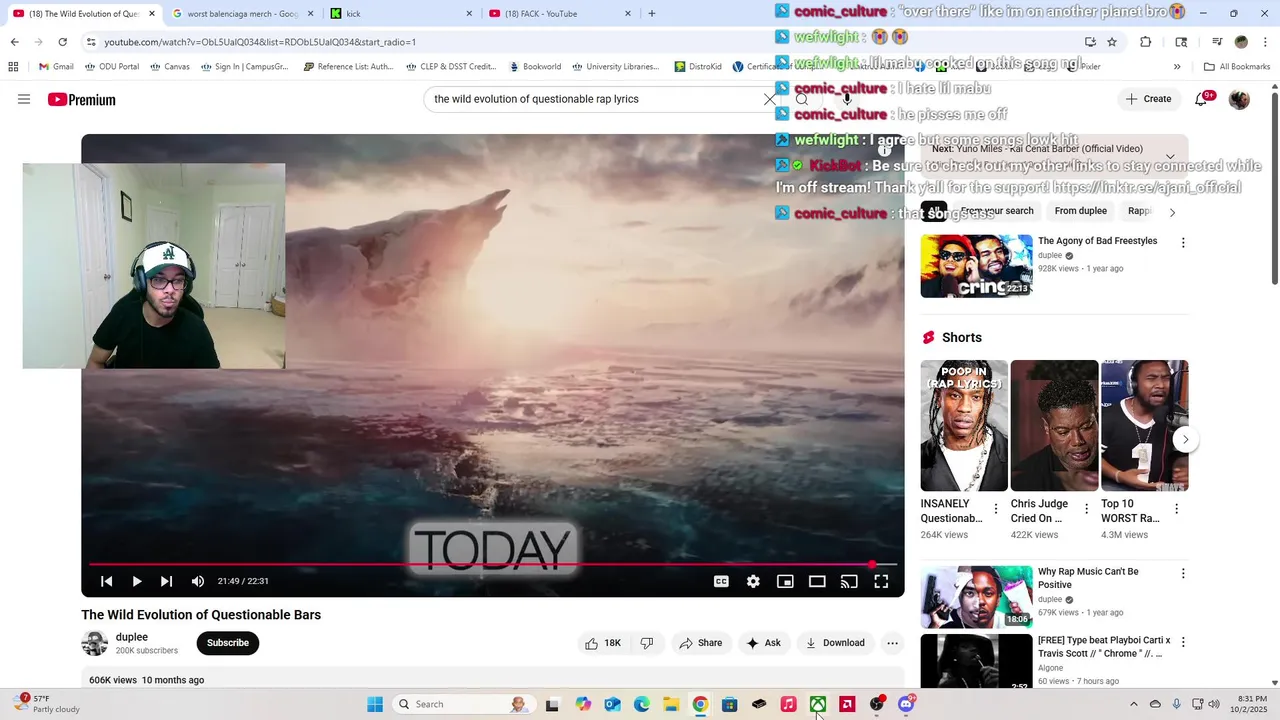1280x720 pixels.
Task: Open the DistroKid bookmark
Action: pos(698,67)
